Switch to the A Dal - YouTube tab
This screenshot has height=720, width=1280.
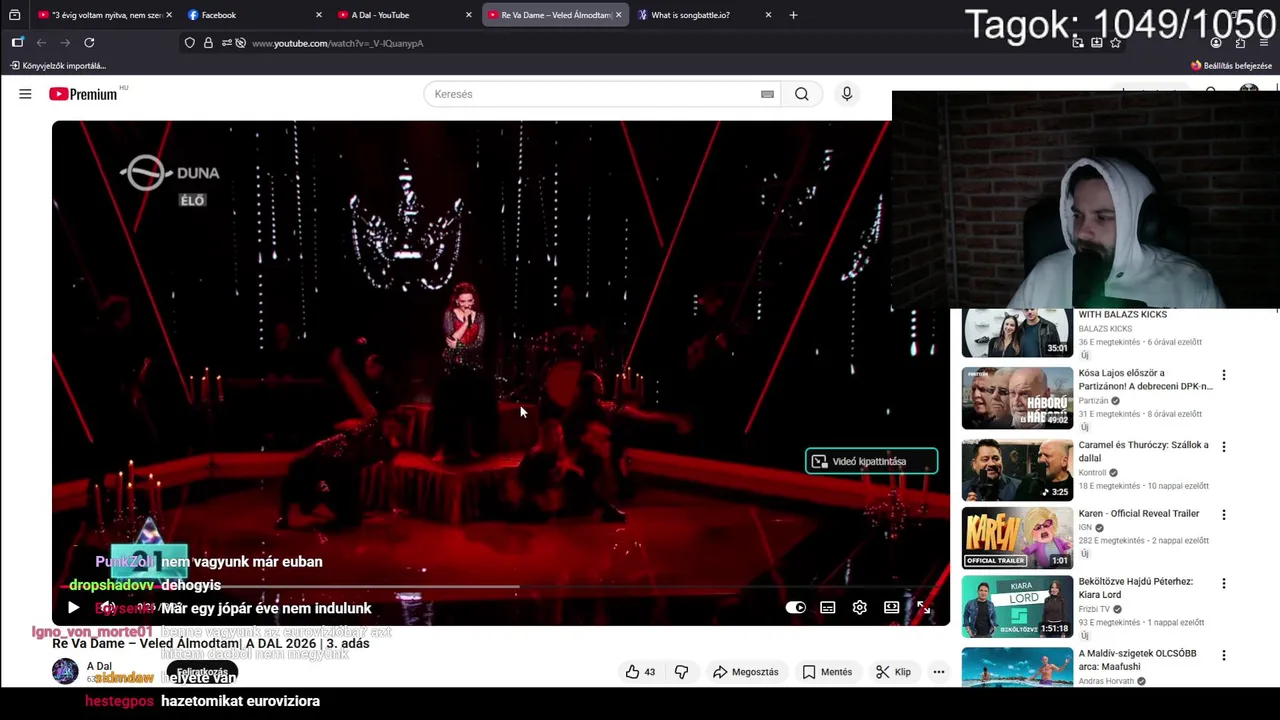click(x=405, y=15)
